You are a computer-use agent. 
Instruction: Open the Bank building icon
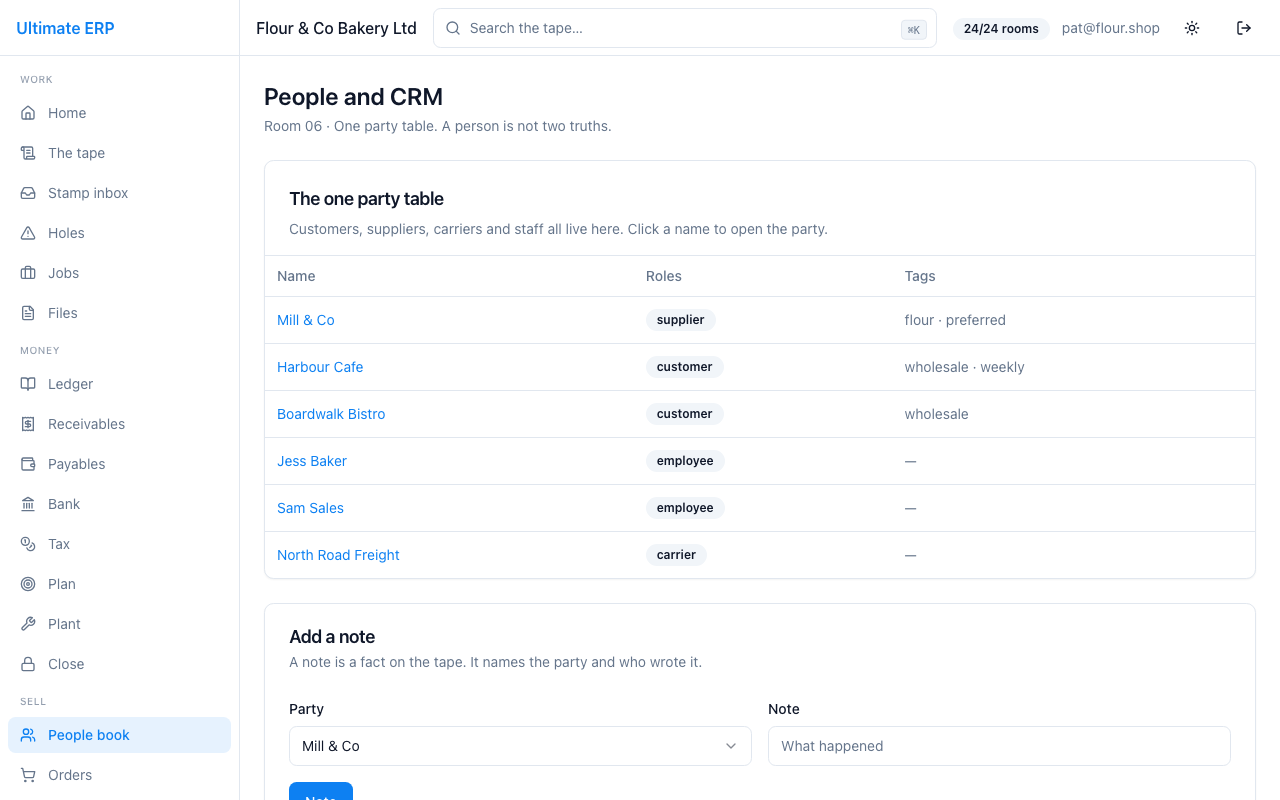(28, 504)
